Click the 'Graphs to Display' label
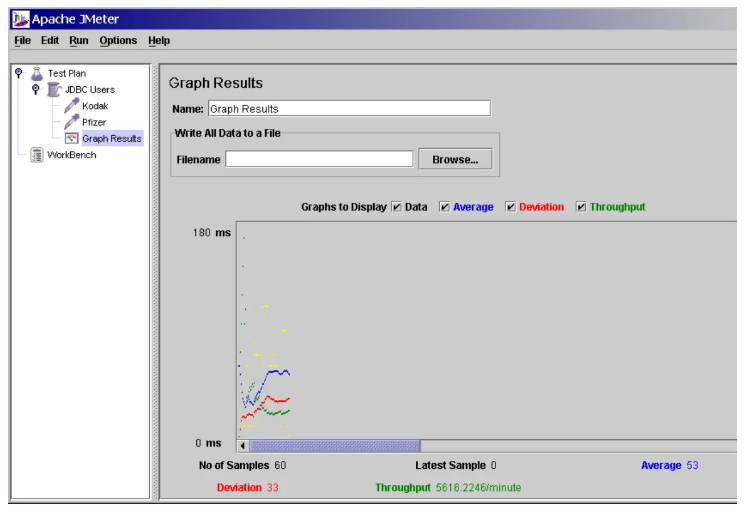The height and width of the screenshot is (509, 755). coord(344,207)
